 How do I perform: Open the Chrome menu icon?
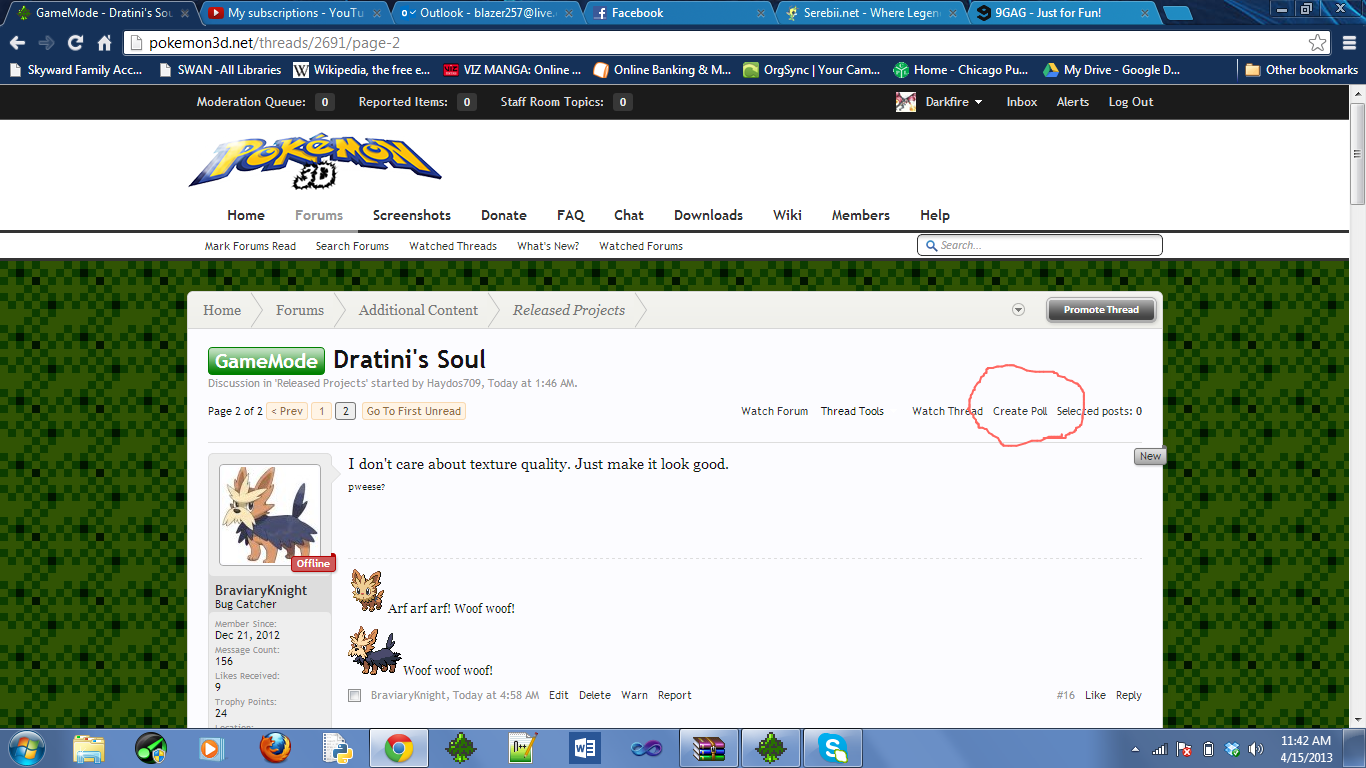(x=1348, y=43)
